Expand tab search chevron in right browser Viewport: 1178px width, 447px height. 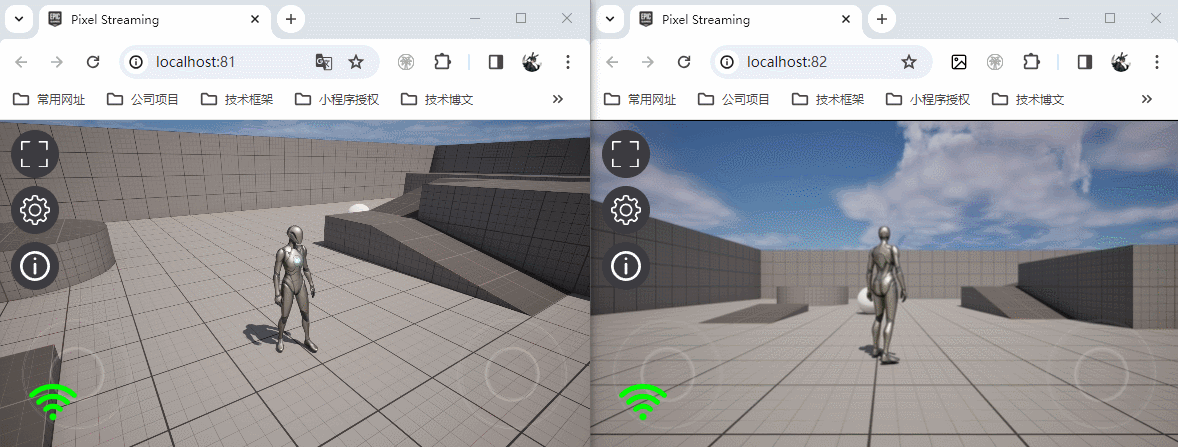tap(610, 20)
